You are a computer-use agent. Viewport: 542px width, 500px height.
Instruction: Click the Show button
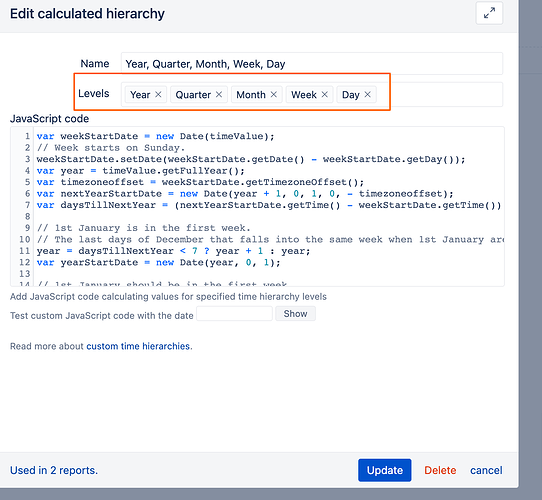click(295, 314)
